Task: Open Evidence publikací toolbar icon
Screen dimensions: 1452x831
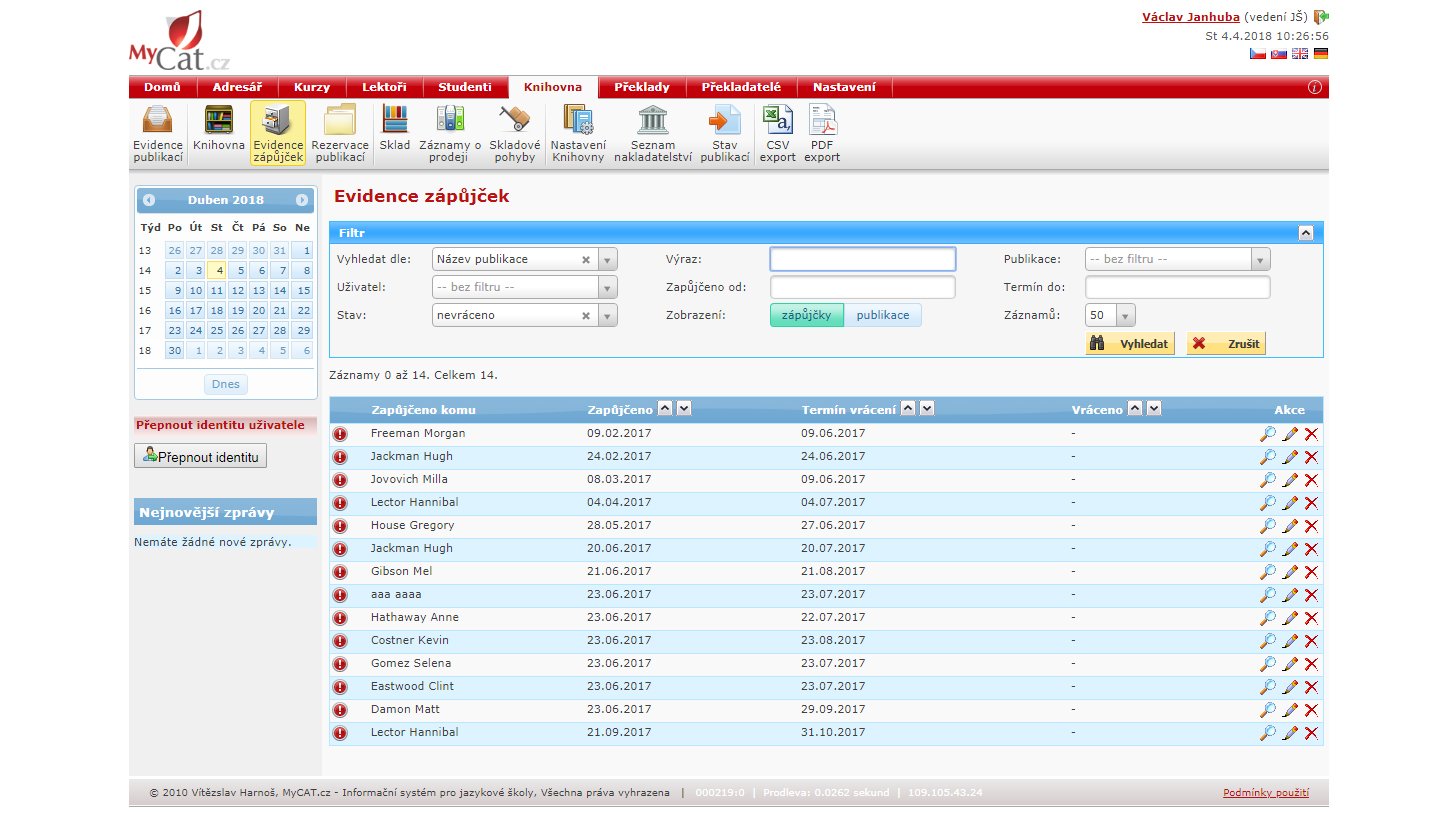Action: 158,134
